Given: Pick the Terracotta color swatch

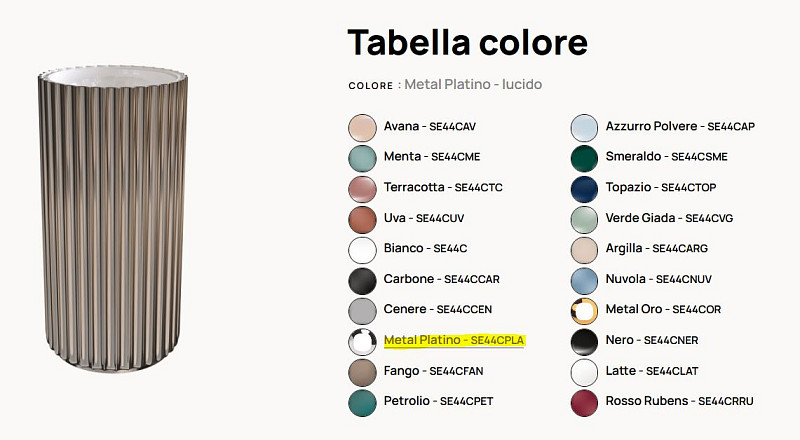Looking at the screenshot, I should (x=362, y=189).
